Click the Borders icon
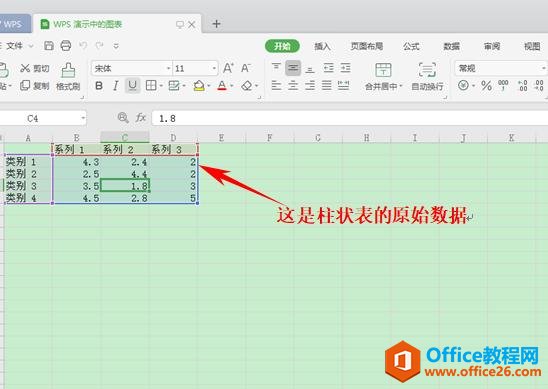 tap(151, 85)
